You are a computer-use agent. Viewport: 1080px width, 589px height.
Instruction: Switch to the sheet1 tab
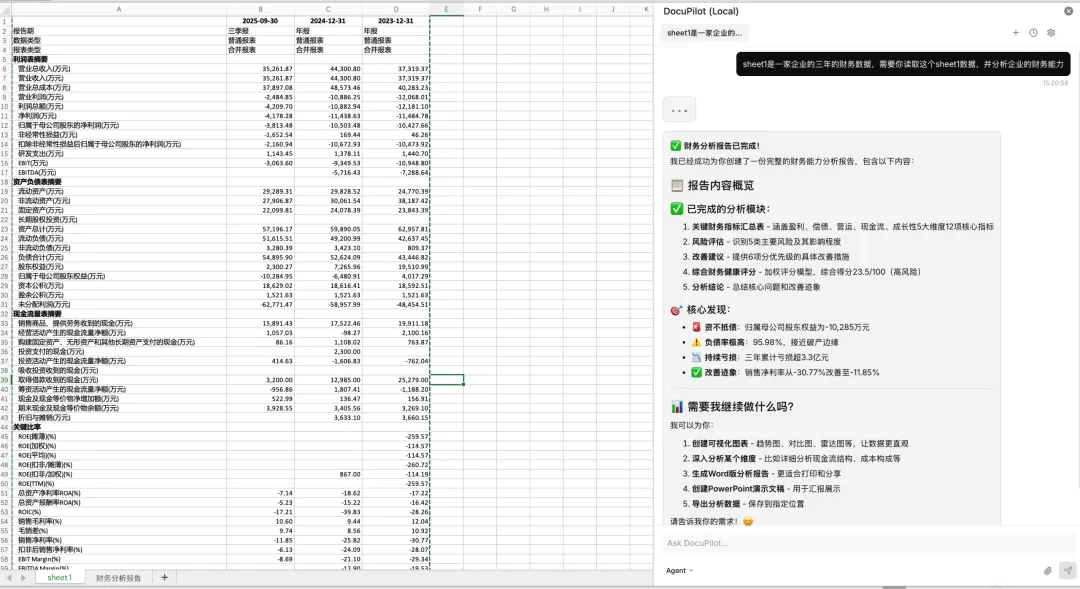[59, 577]
